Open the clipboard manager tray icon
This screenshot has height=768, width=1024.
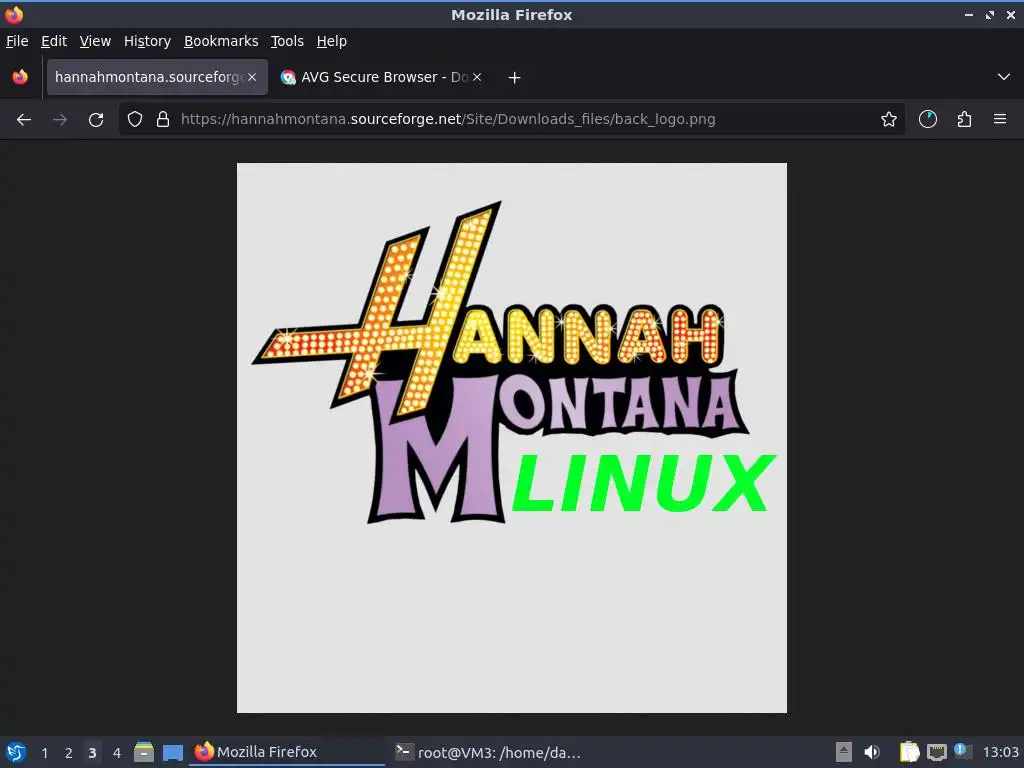coord(909,752)
